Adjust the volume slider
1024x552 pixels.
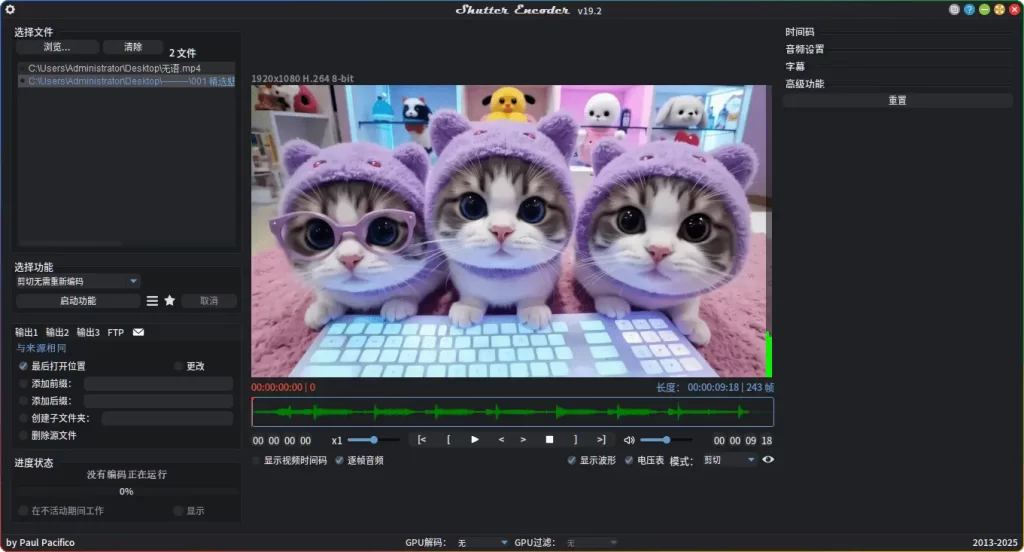(666, 440)
